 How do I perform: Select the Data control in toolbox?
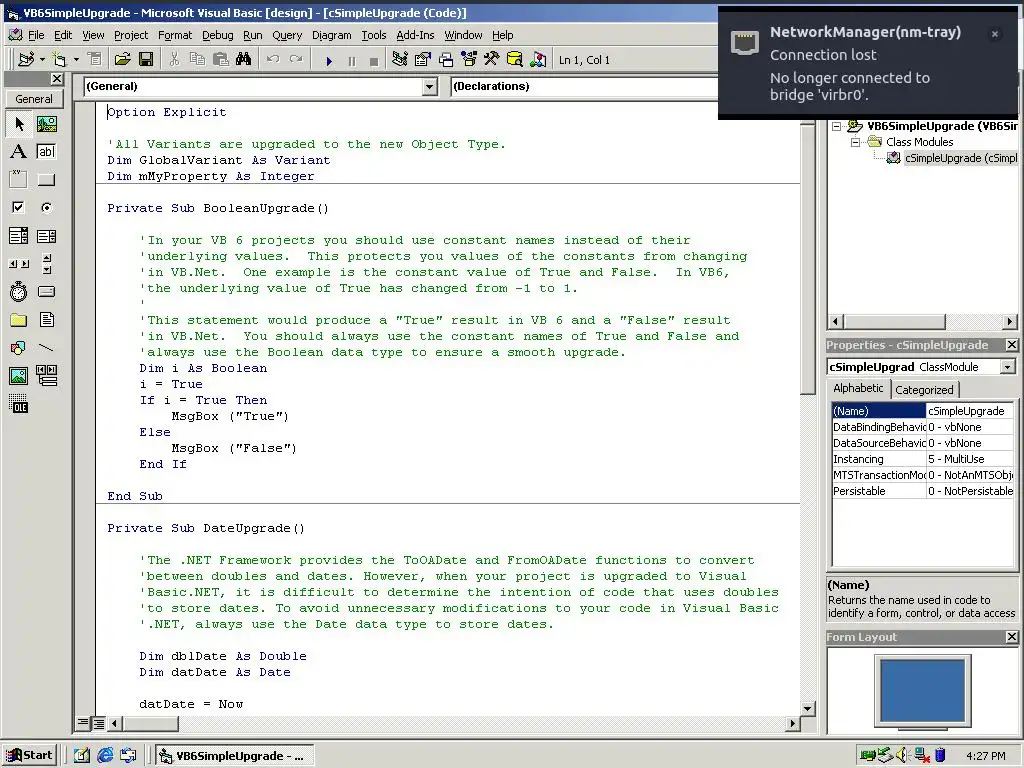point(46,376)
